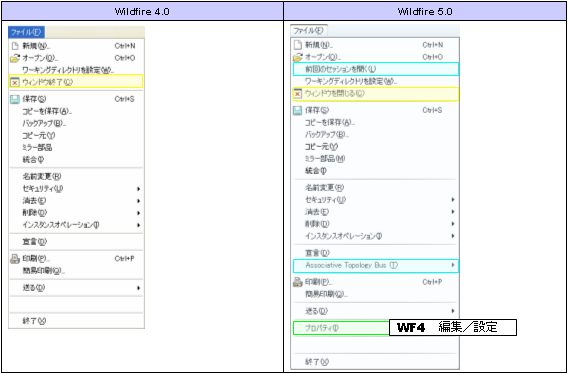Choose ワーキングディレクトリを設定 in Wildfire 4.0 menu
The width and height of the screenshot is (568, 374).
(x=68, y=70)
